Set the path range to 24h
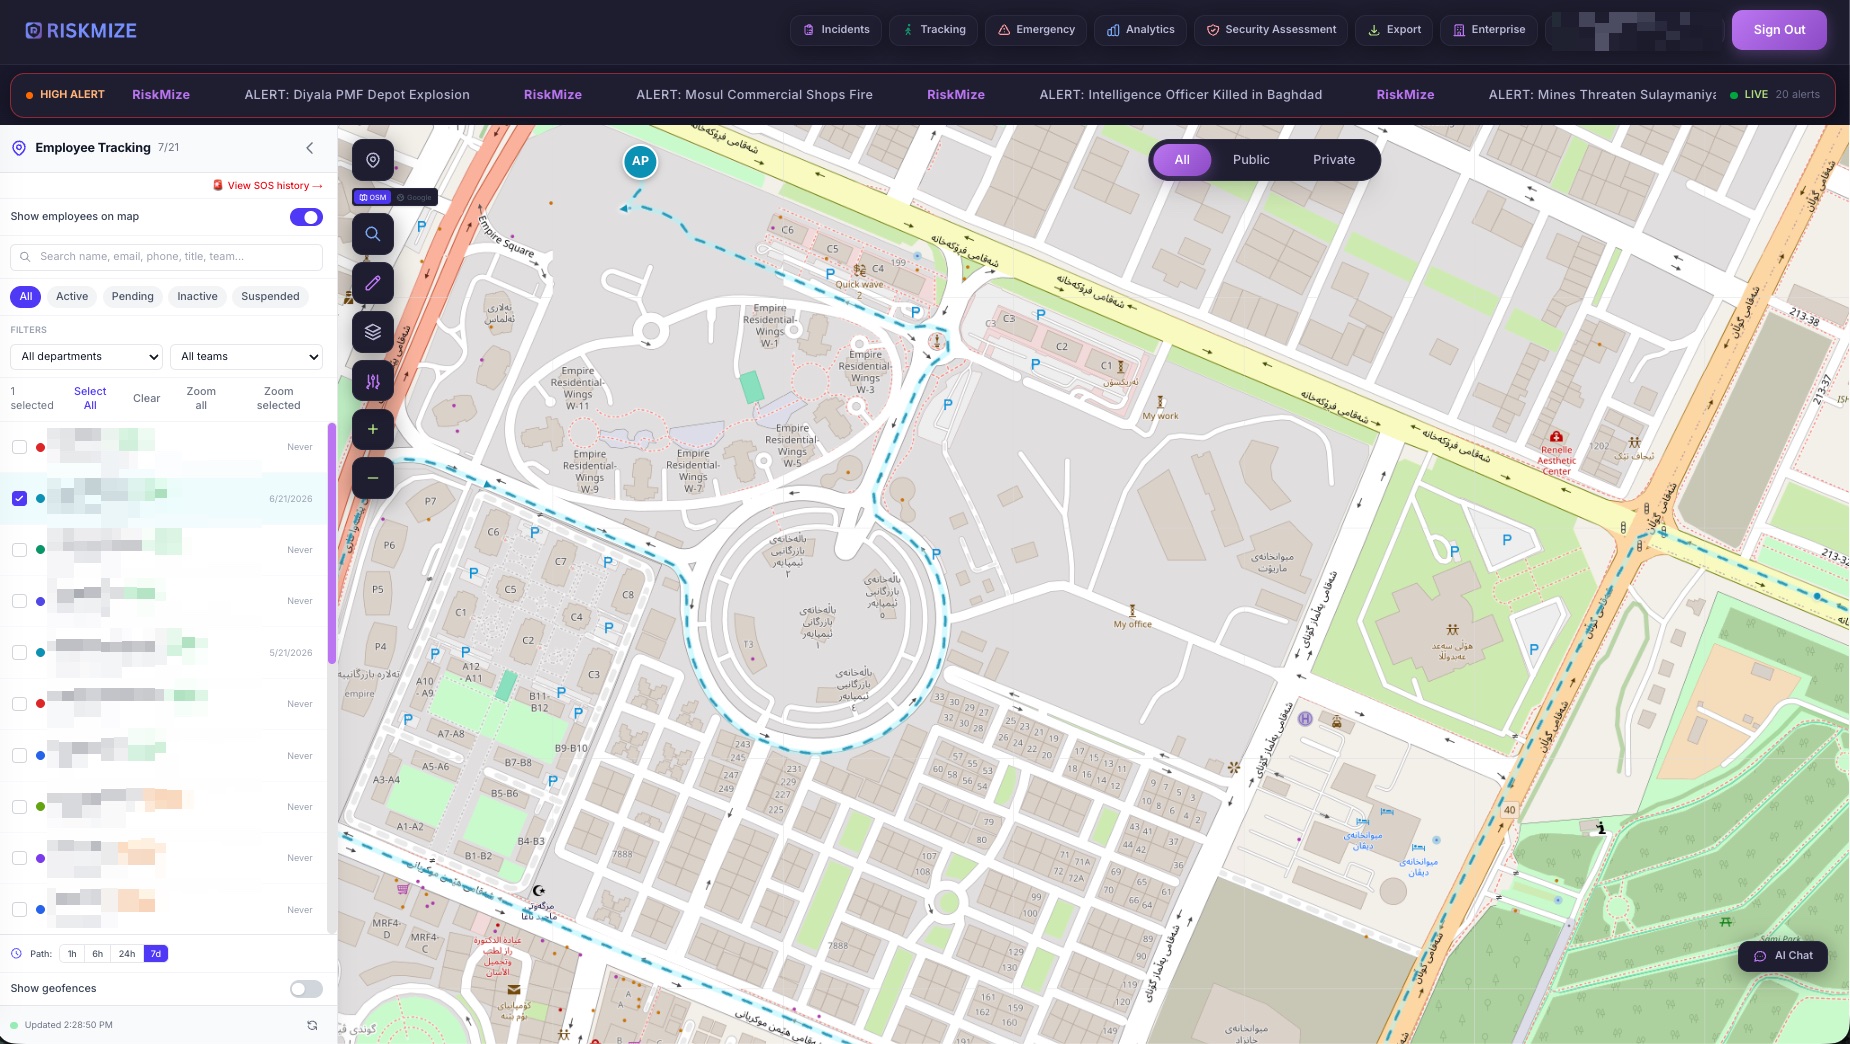 (x=127, y=954)
